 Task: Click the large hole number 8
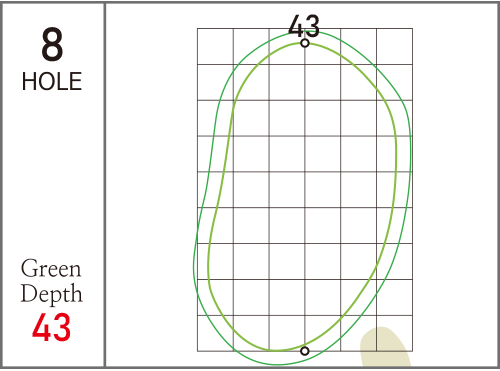[52, 45]
